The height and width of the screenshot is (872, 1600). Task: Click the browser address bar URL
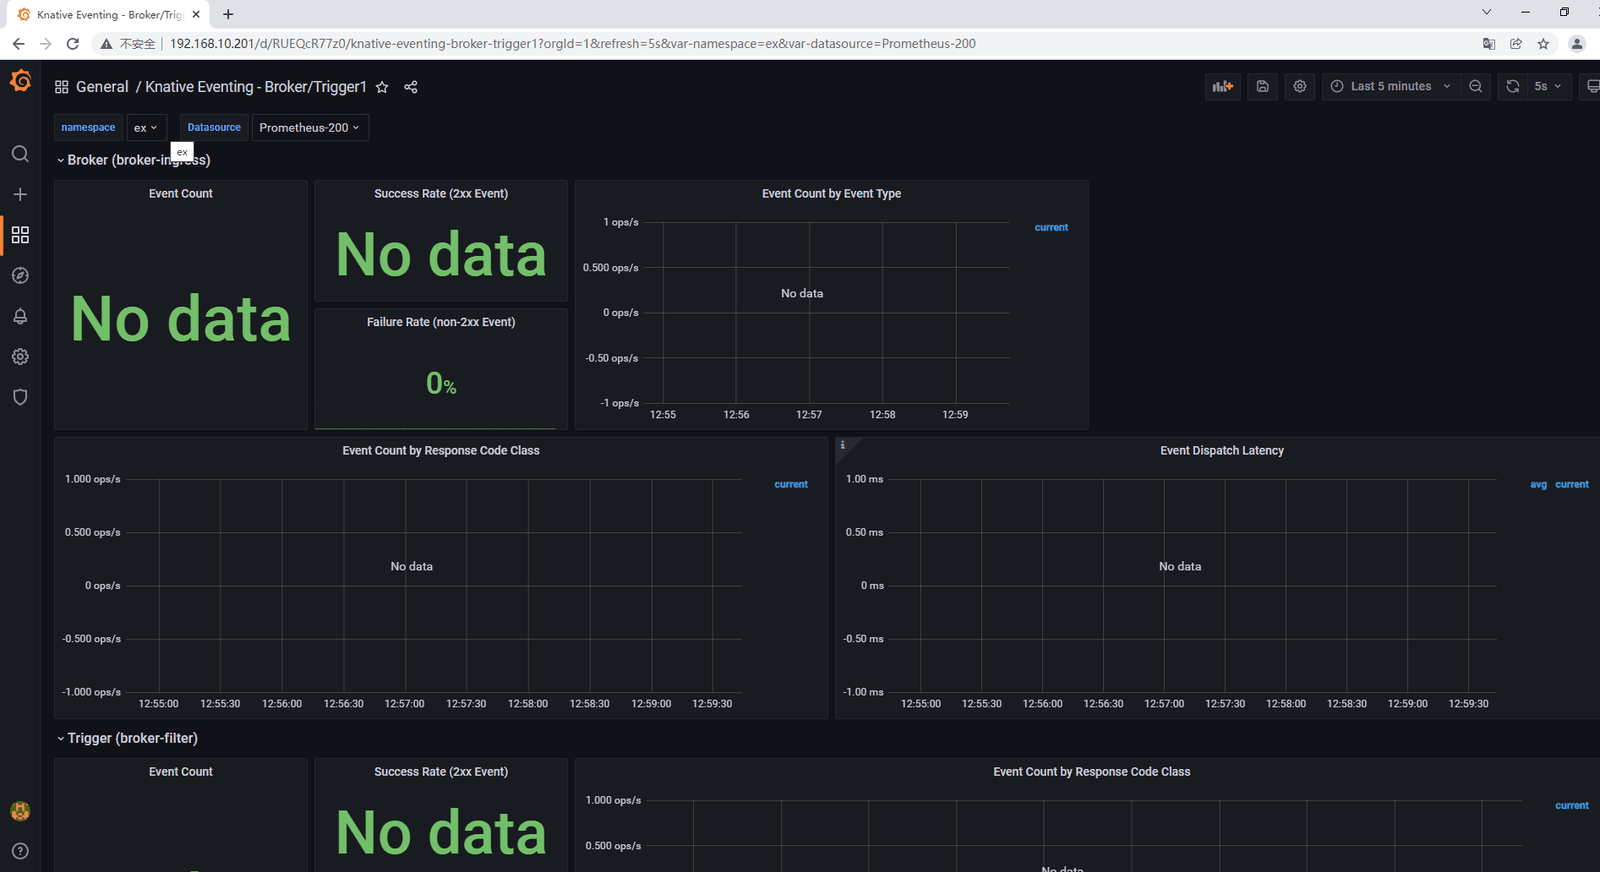pos(573,44)
